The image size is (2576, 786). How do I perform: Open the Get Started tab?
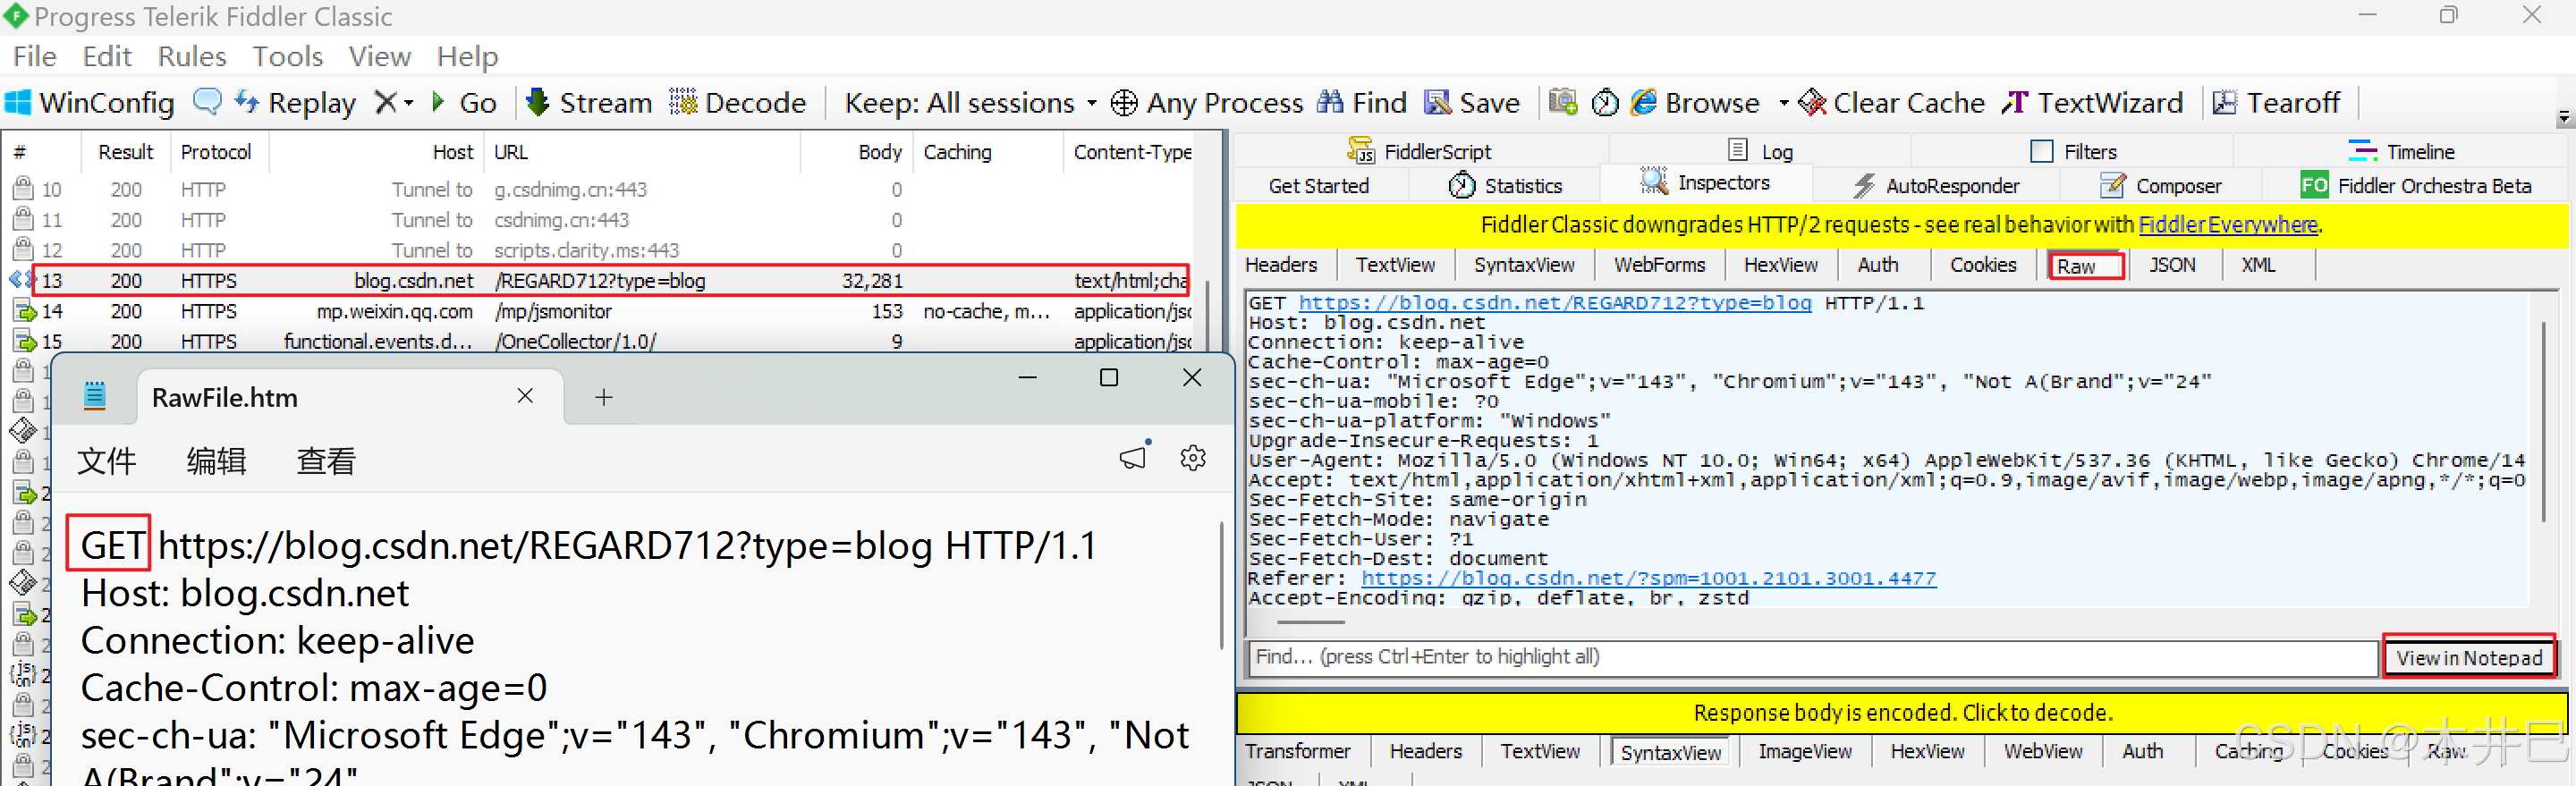[x=1318, y=185]
